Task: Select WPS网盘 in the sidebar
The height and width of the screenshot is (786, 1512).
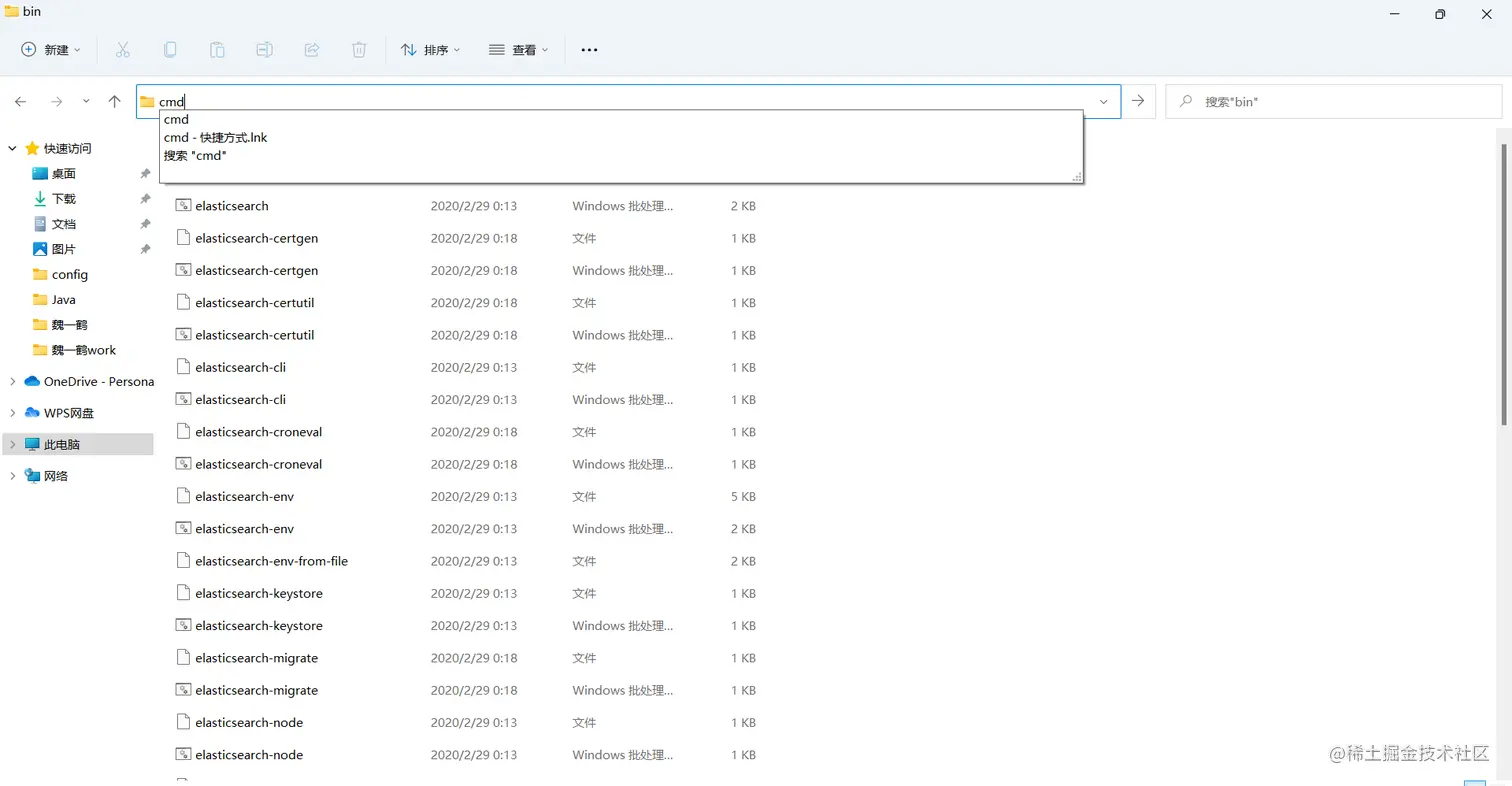Action: pyautogui.click(x=69, y=413)
